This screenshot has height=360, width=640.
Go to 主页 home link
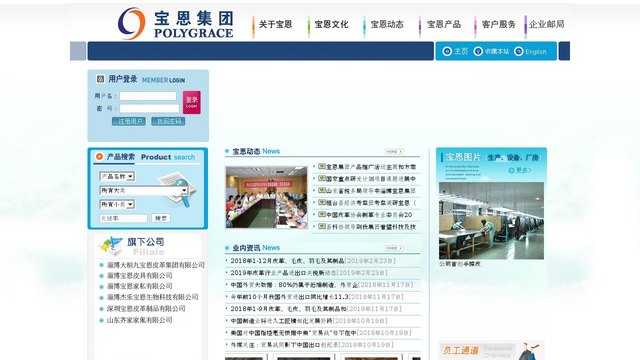[461, 51]
